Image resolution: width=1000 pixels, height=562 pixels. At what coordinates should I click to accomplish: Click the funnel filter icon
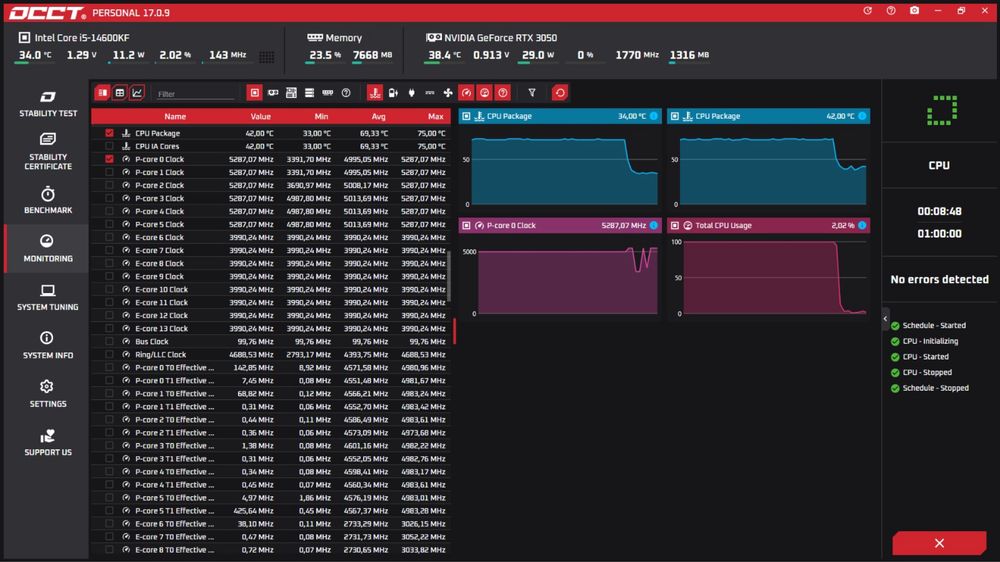pyautogui.click(x=532, y=93)
